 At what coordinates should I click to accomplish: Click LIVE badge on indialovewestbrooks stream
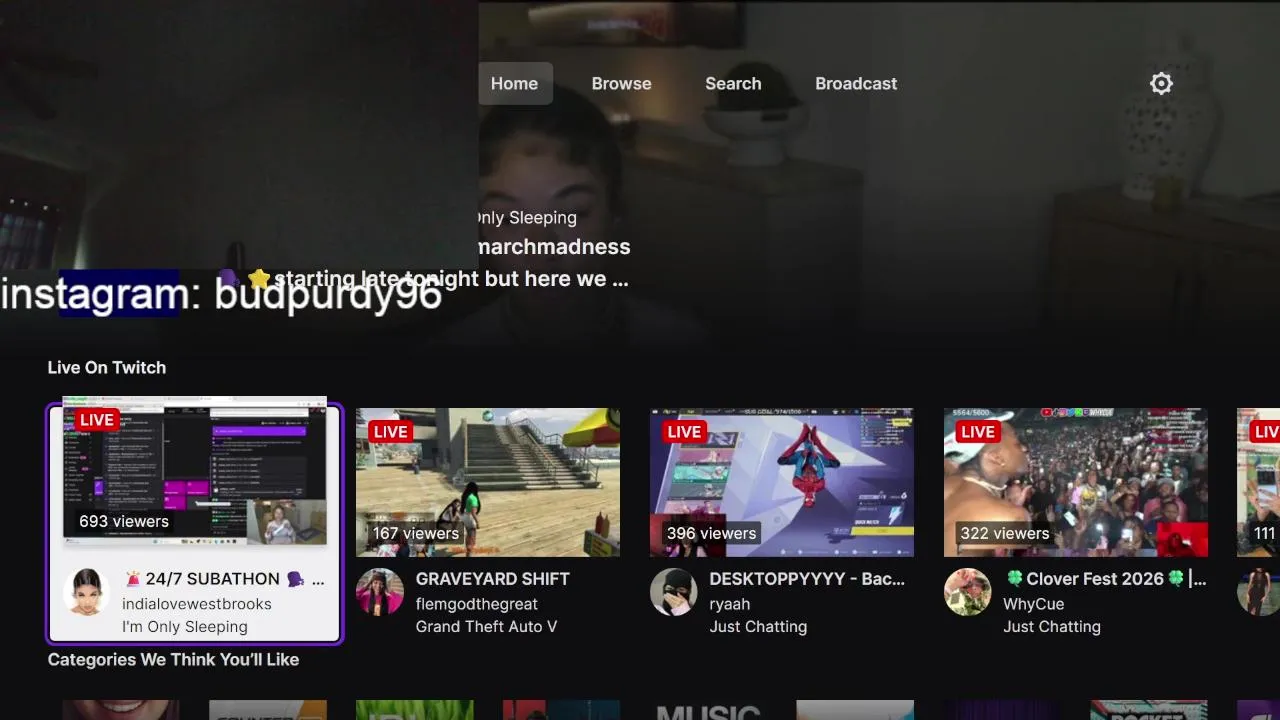97,420
